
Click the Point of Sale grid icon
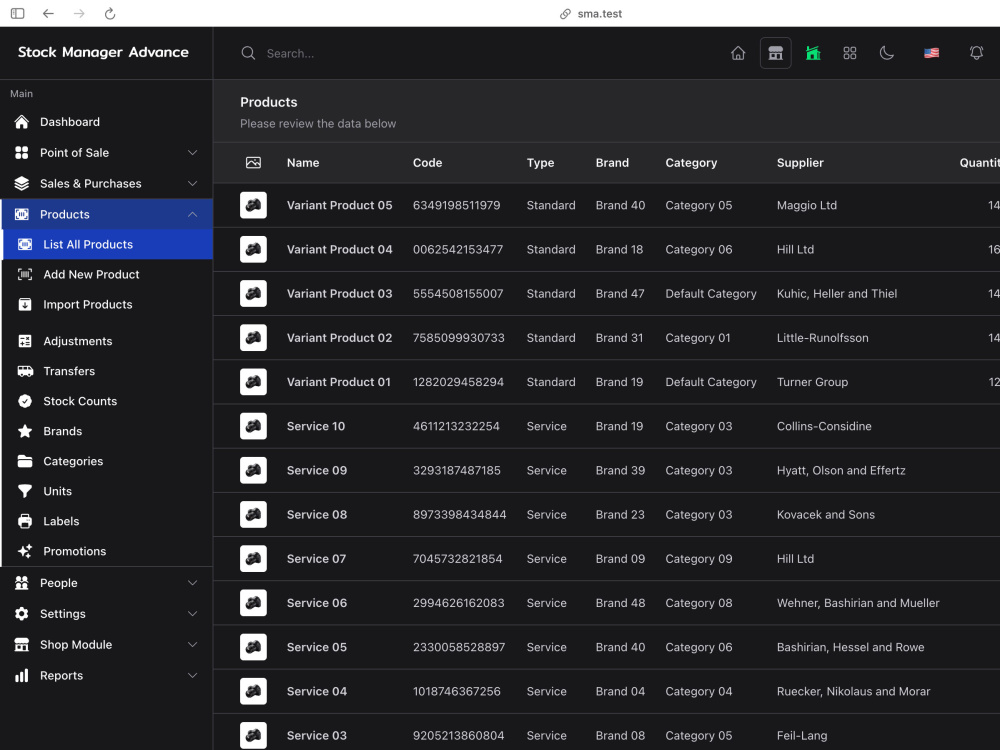pyautogui.click(x=22, y=152)
